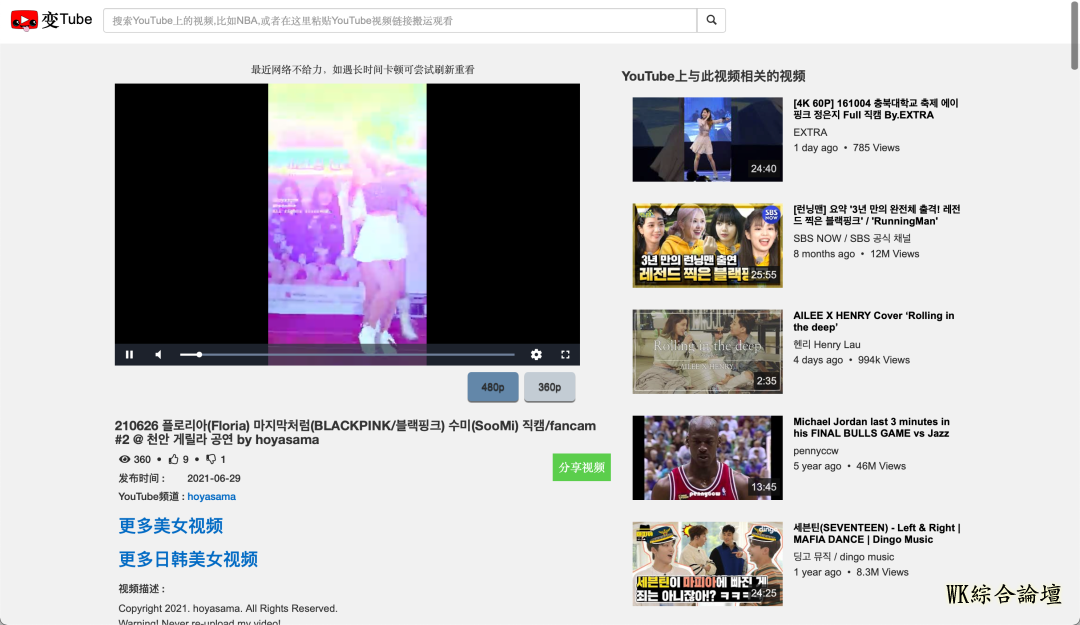Click the title 'AILEE X HENRY Cover'
This screenshot has width=1080, height=625.
873,321
